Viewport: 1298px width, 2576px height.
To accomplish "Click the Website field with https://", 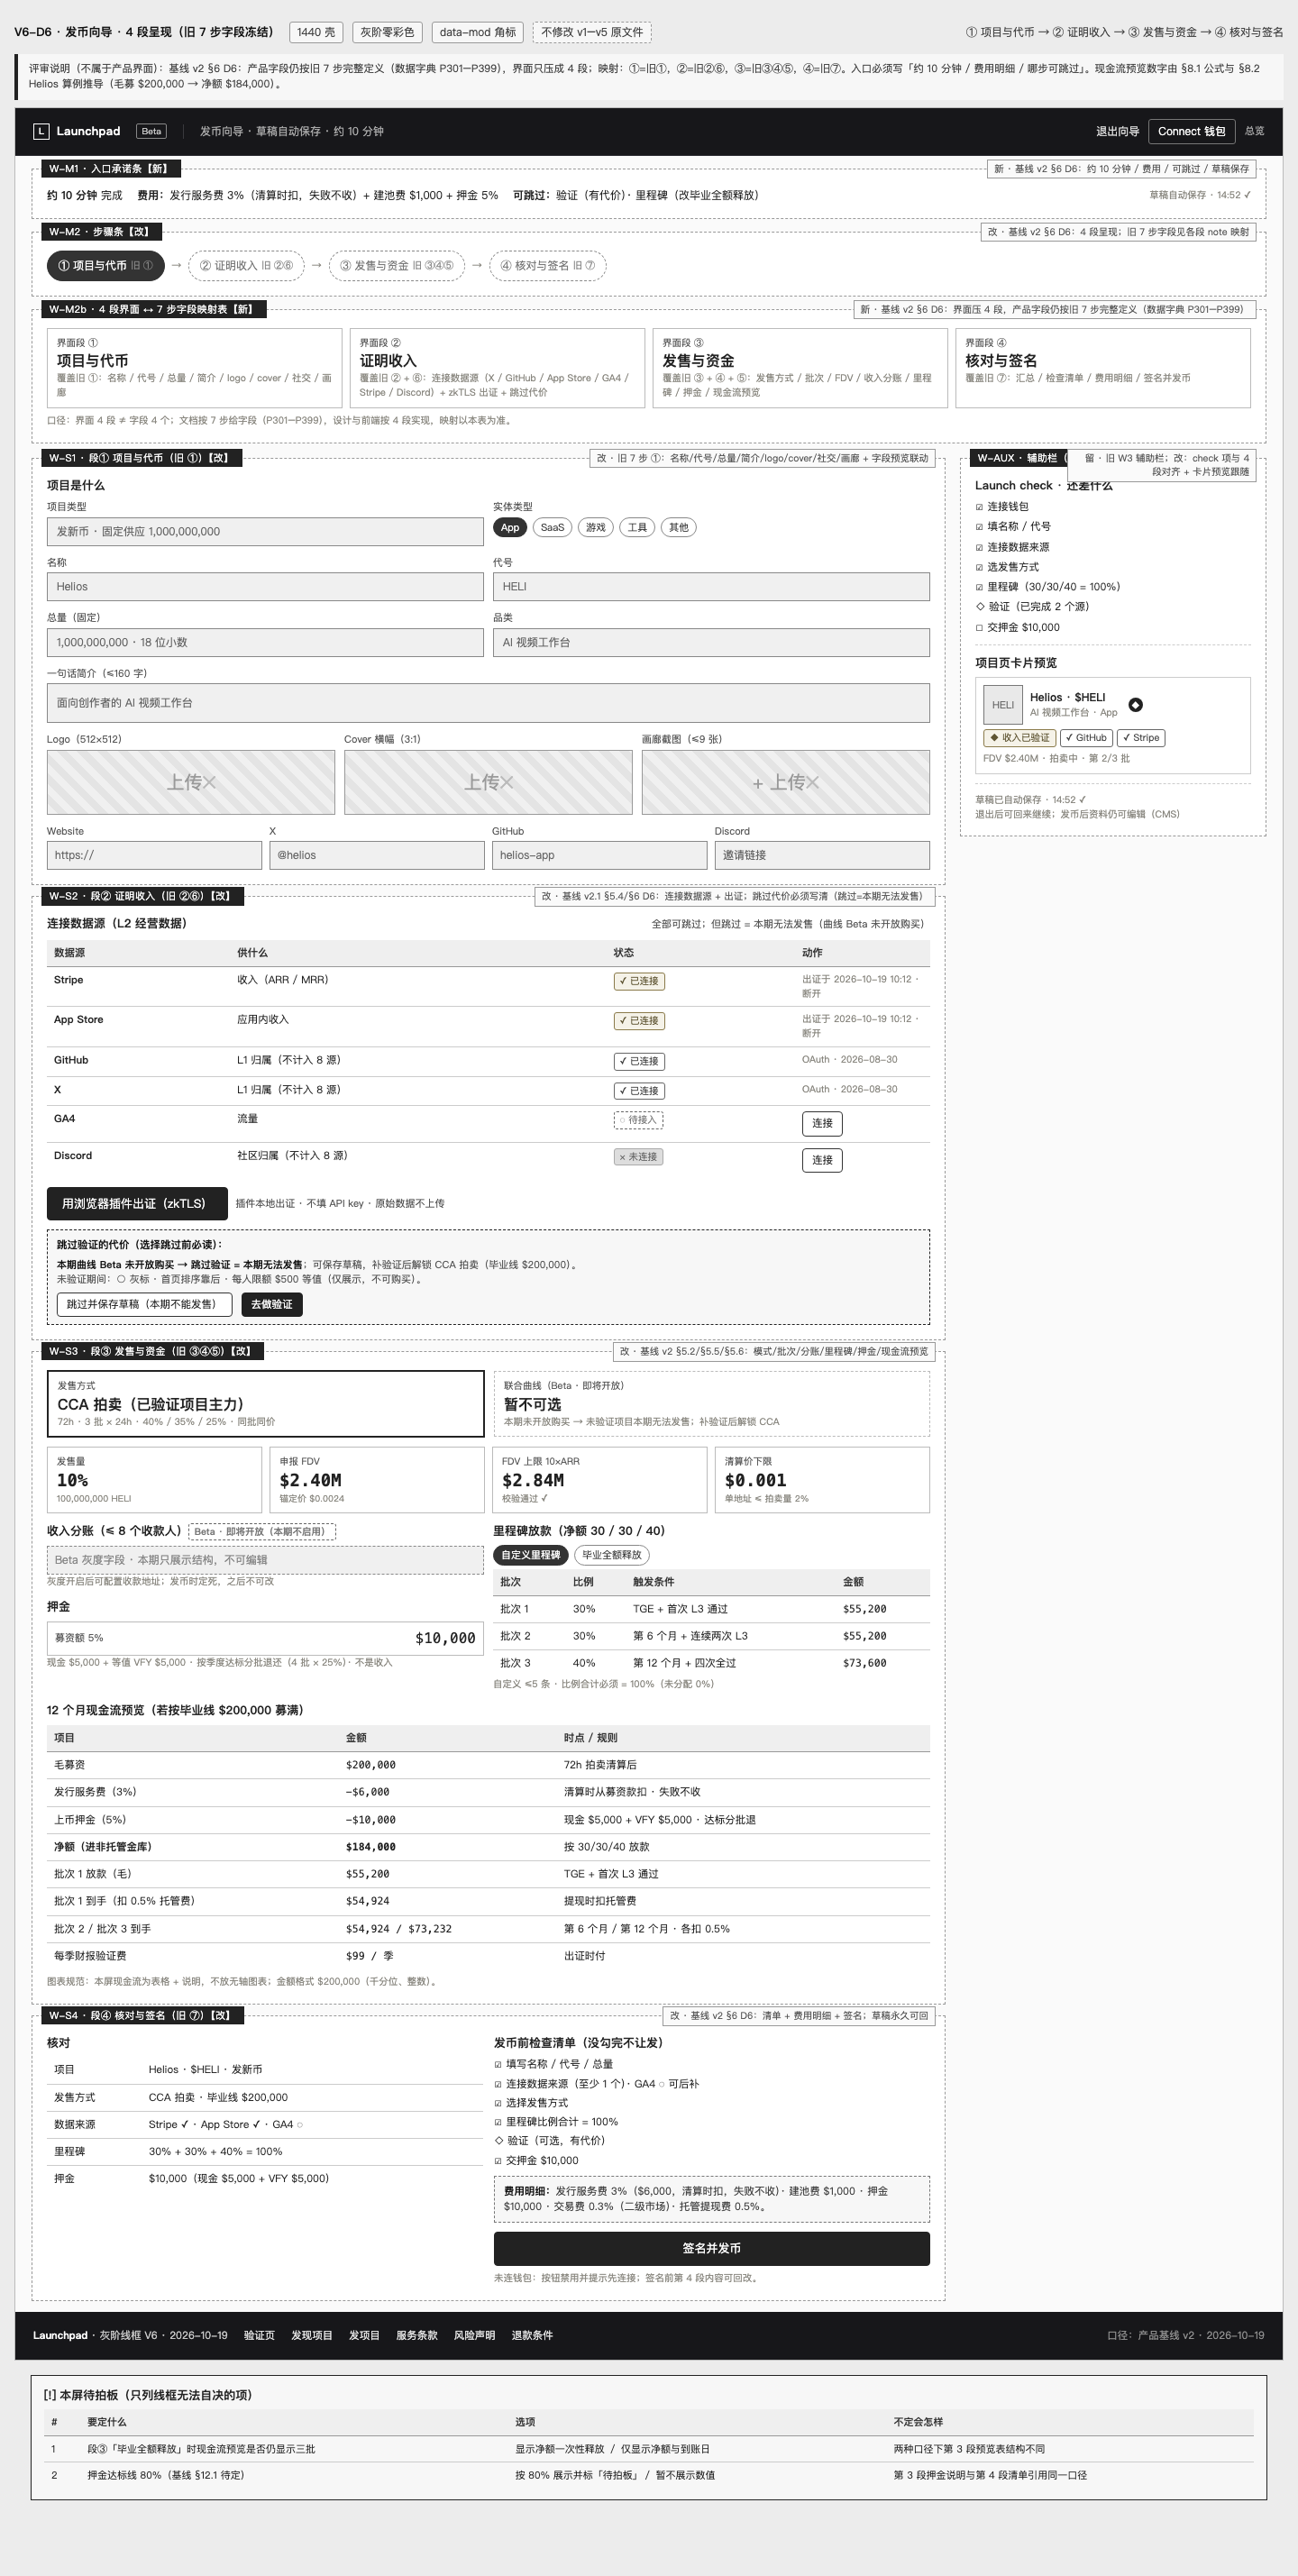I will click(154, 855).
